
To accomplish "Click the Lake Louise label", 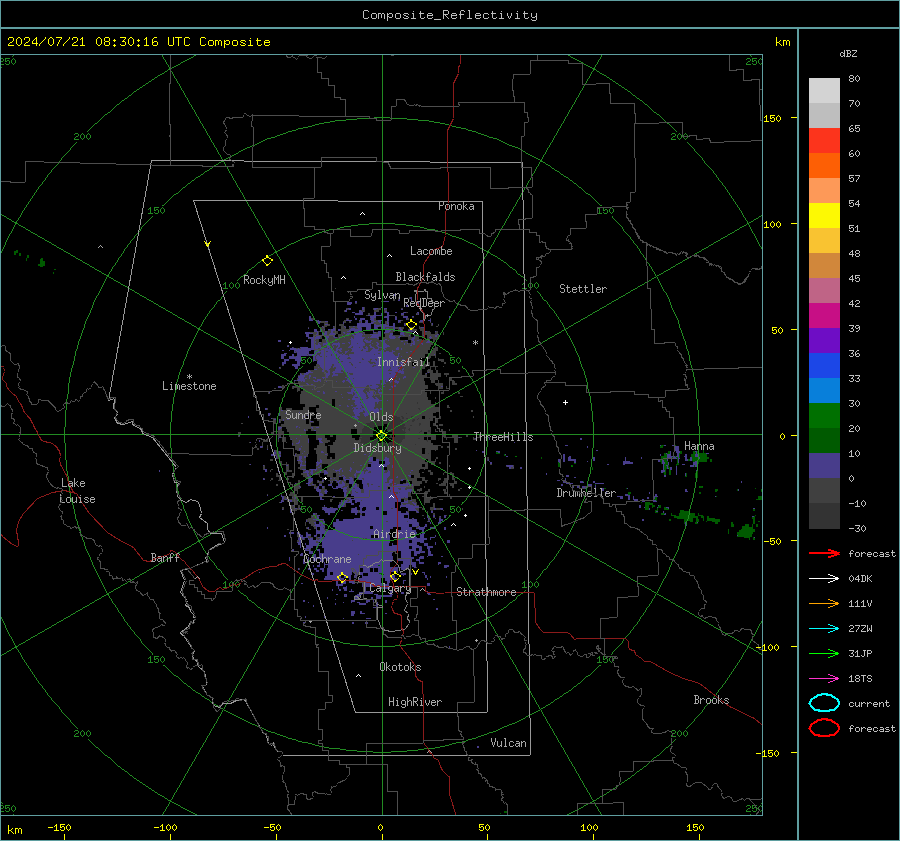I will click(x=77, y=491).
